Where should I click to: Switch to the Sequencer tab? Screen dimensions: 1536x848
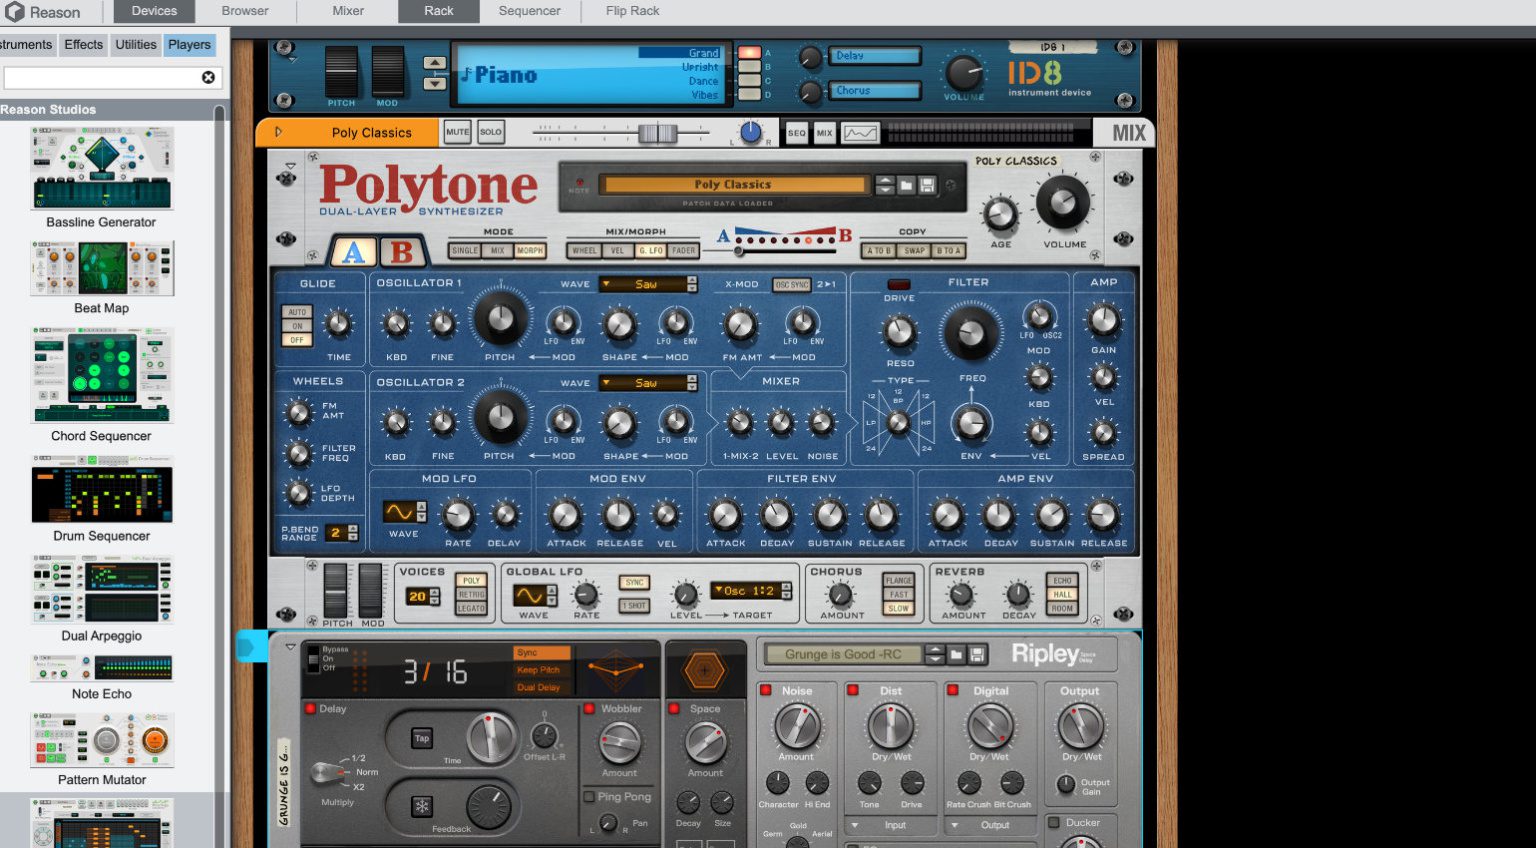coord(528,11)
